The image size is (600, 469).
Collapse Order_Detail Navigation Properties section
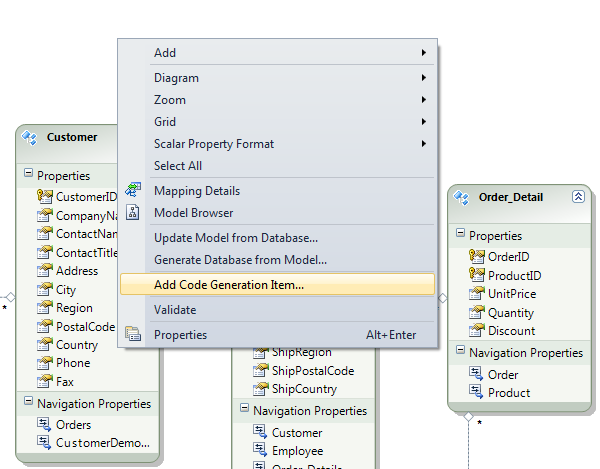pos(460,350)
